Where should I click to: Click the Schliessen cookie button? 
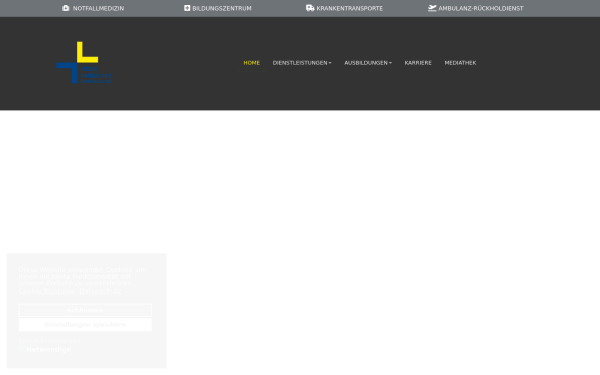point(85,310)
